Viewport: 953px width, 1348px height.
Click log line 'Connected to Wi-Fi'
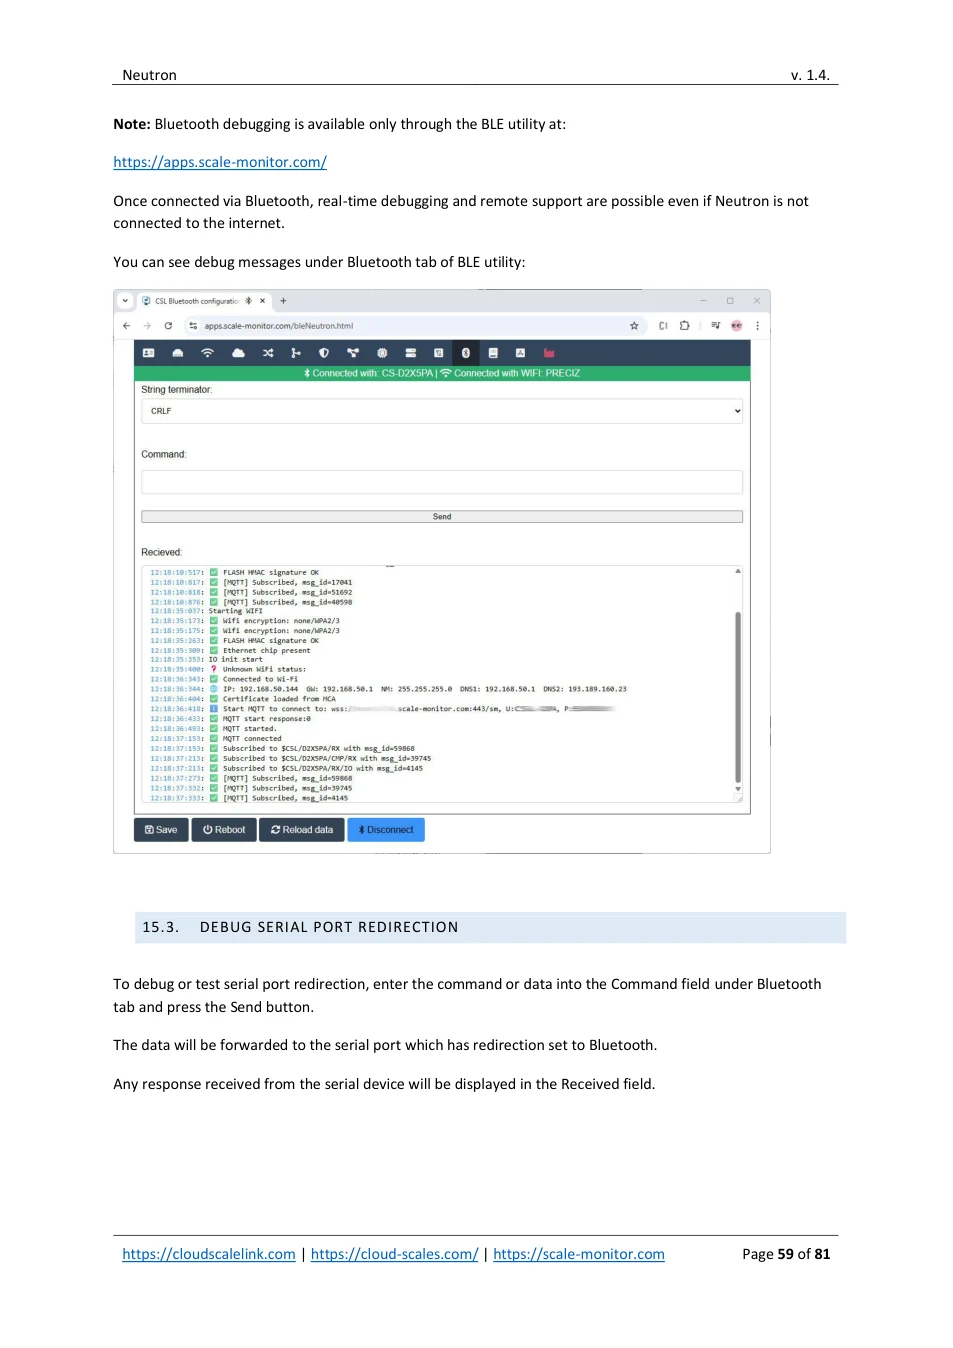click(x=260, y=680)
